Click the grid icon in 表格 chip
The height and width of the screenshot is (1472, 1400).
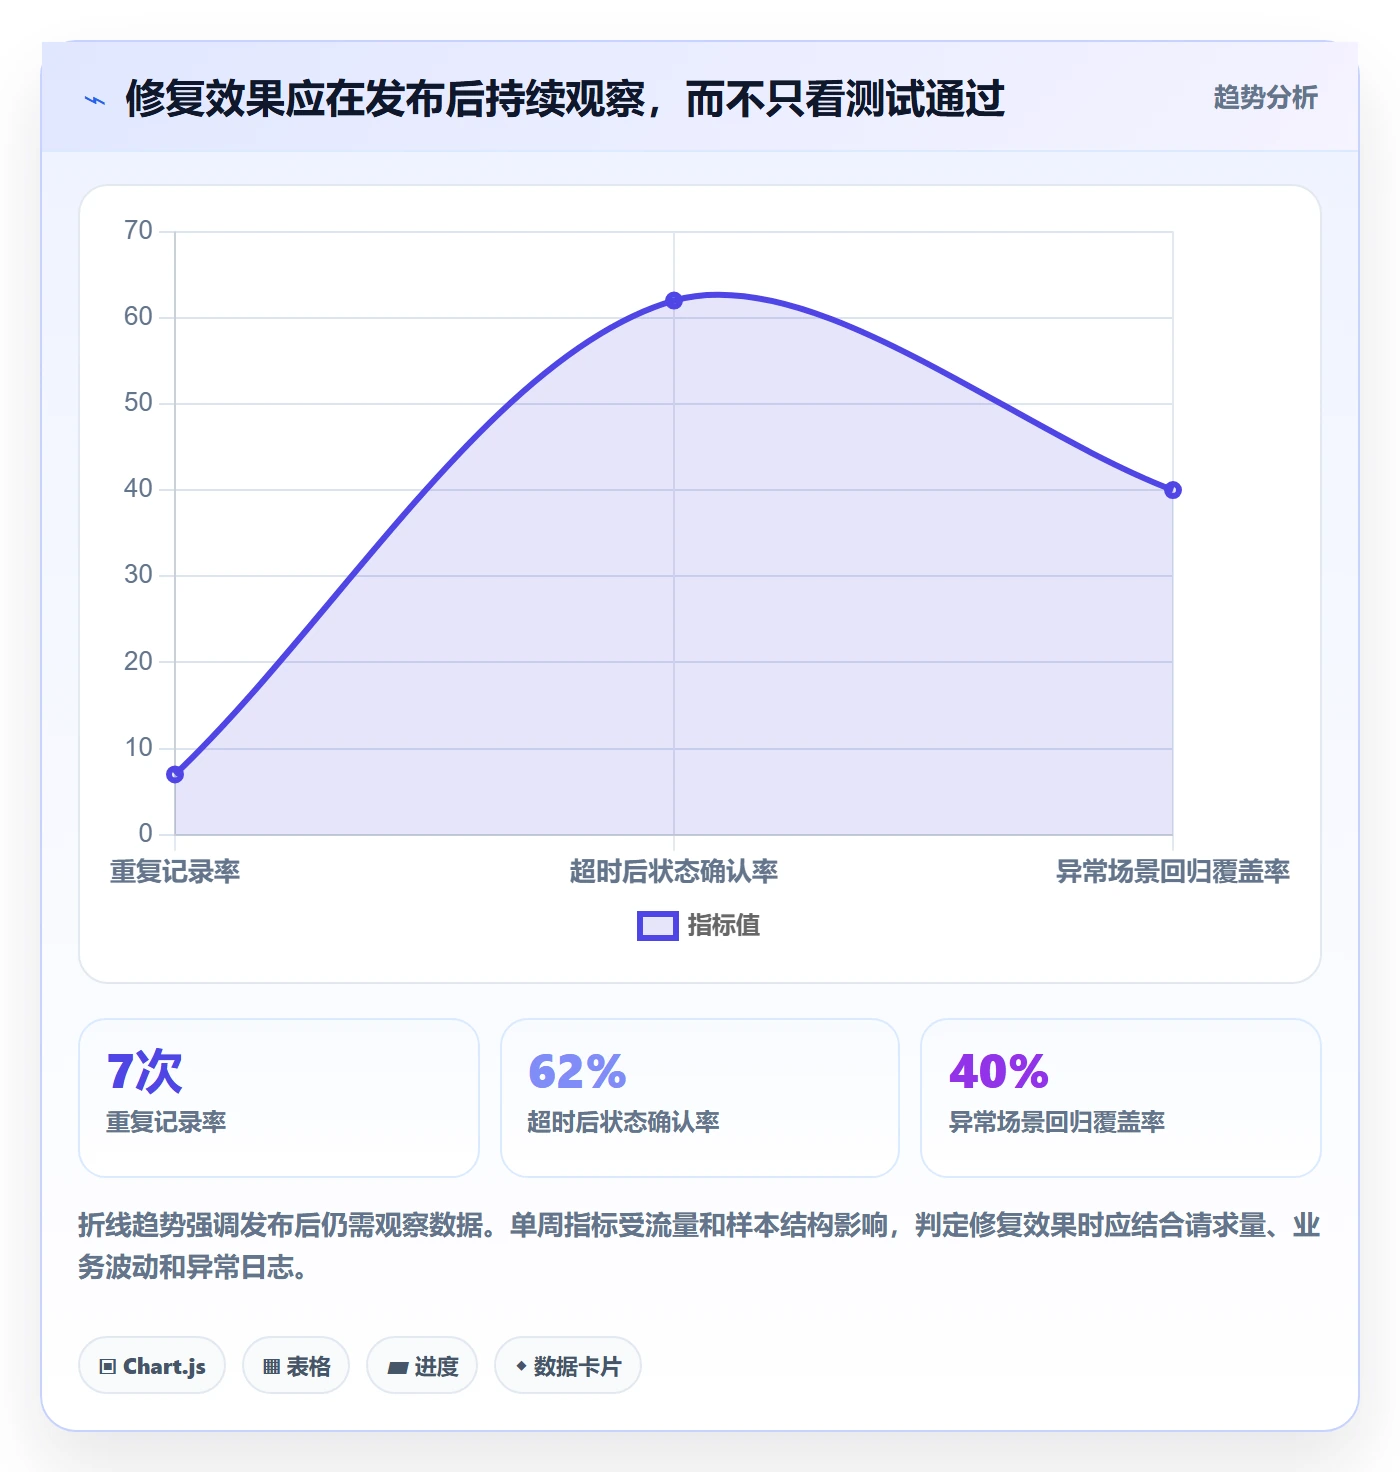pos(271,1367)
